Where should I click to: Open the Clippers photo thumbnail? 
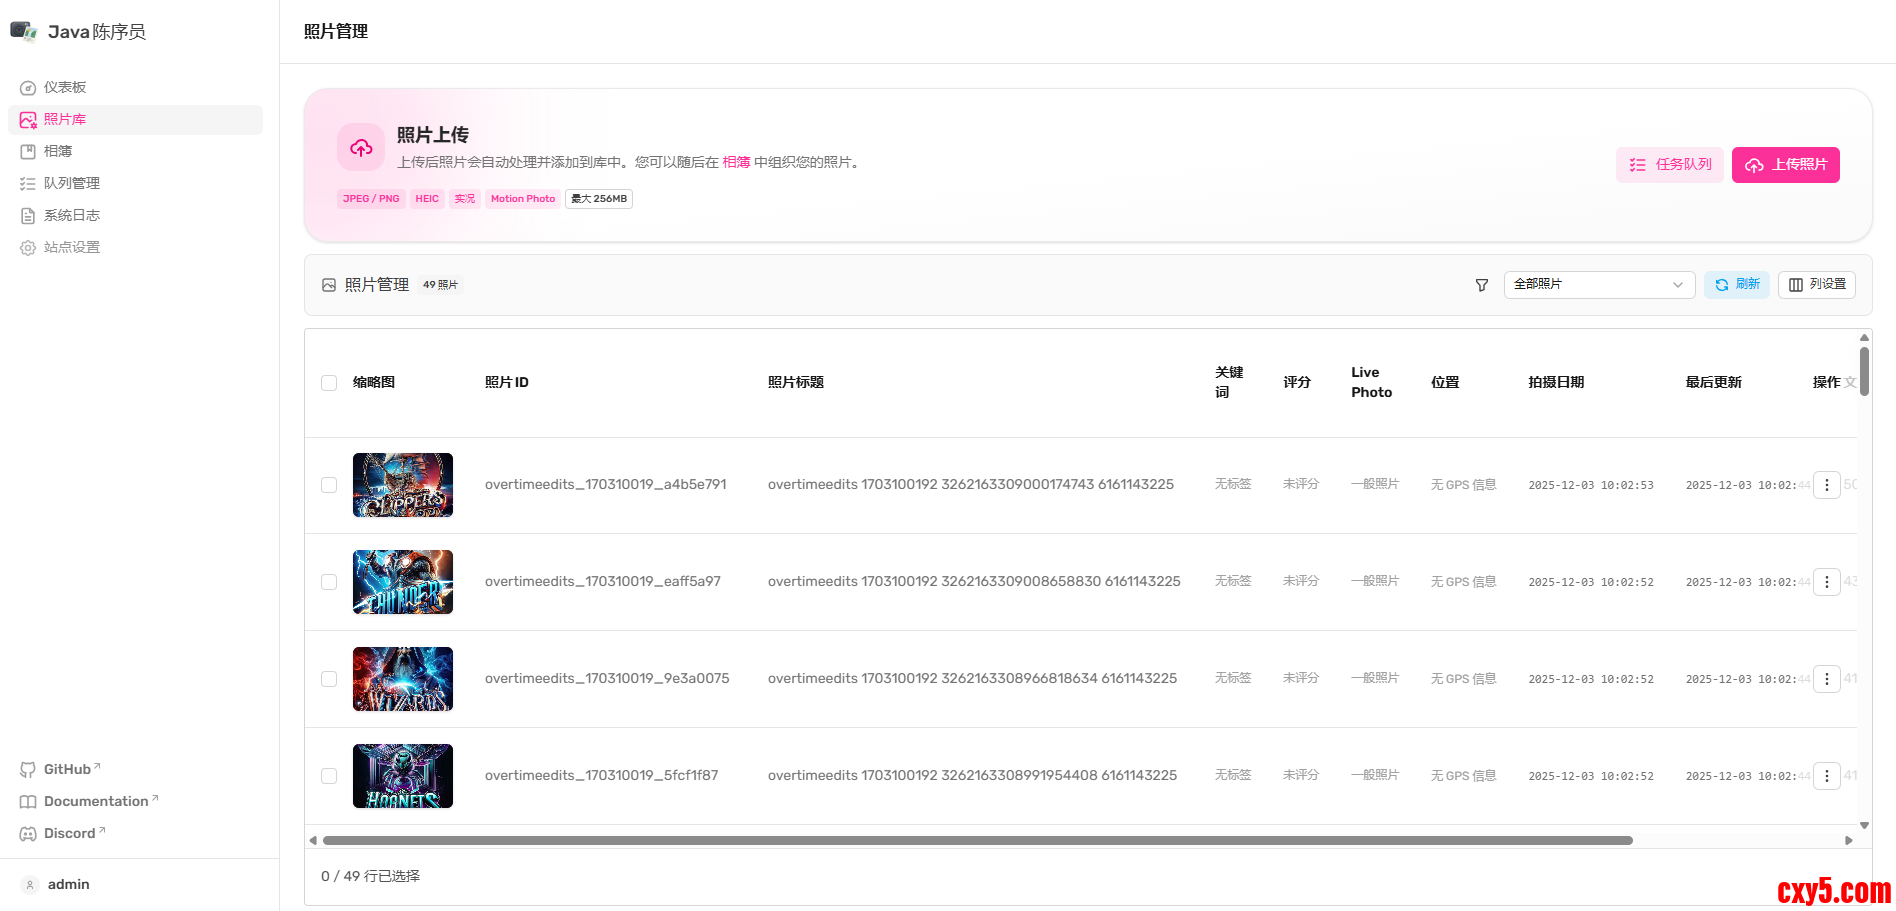point(403,485)
